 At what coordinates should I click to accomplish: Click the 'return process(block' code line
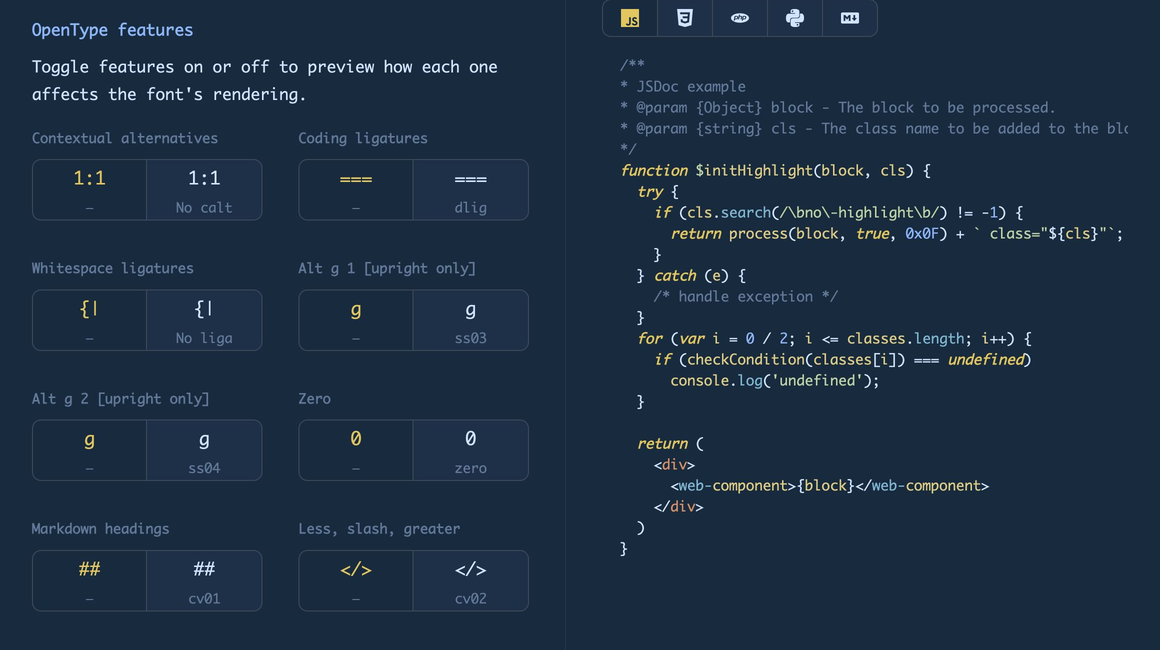click(897, 234)
